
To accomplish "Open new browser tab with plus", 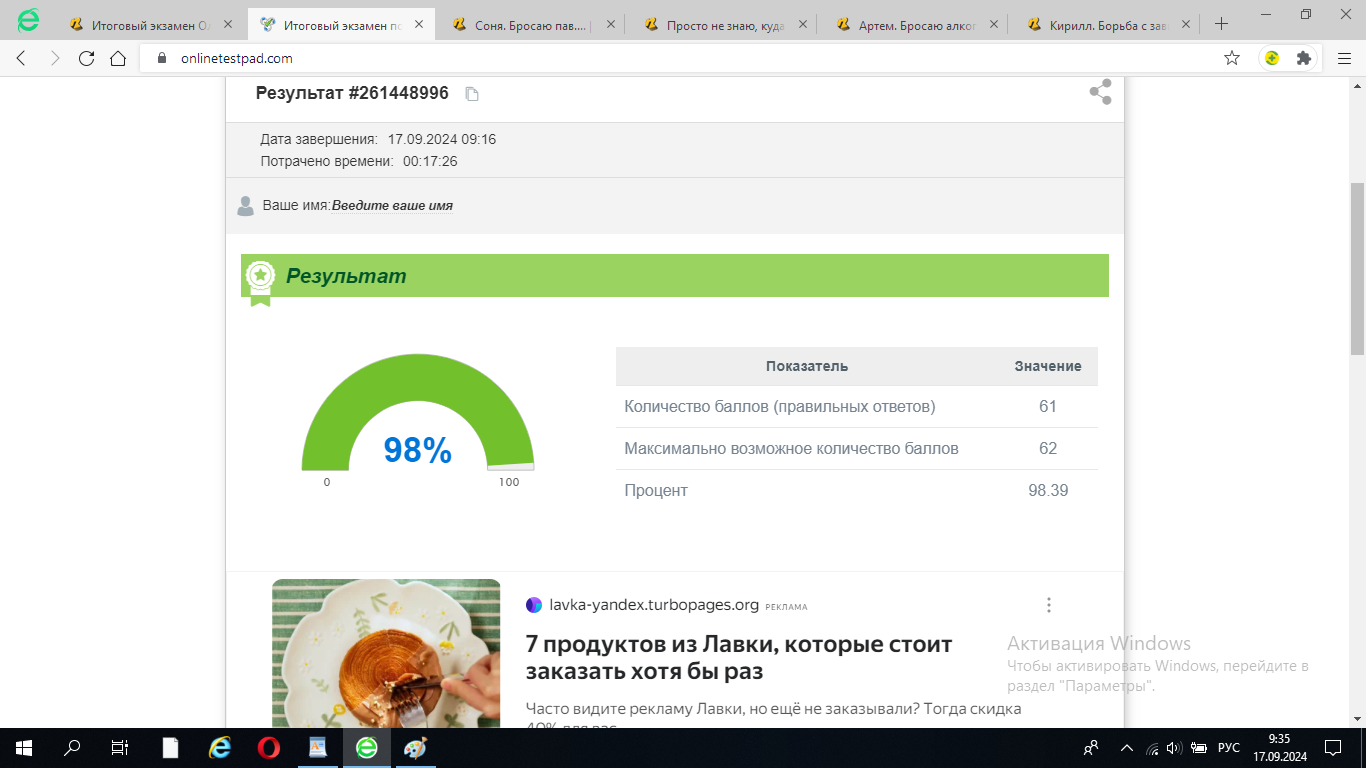I will tap(1221, 24).
